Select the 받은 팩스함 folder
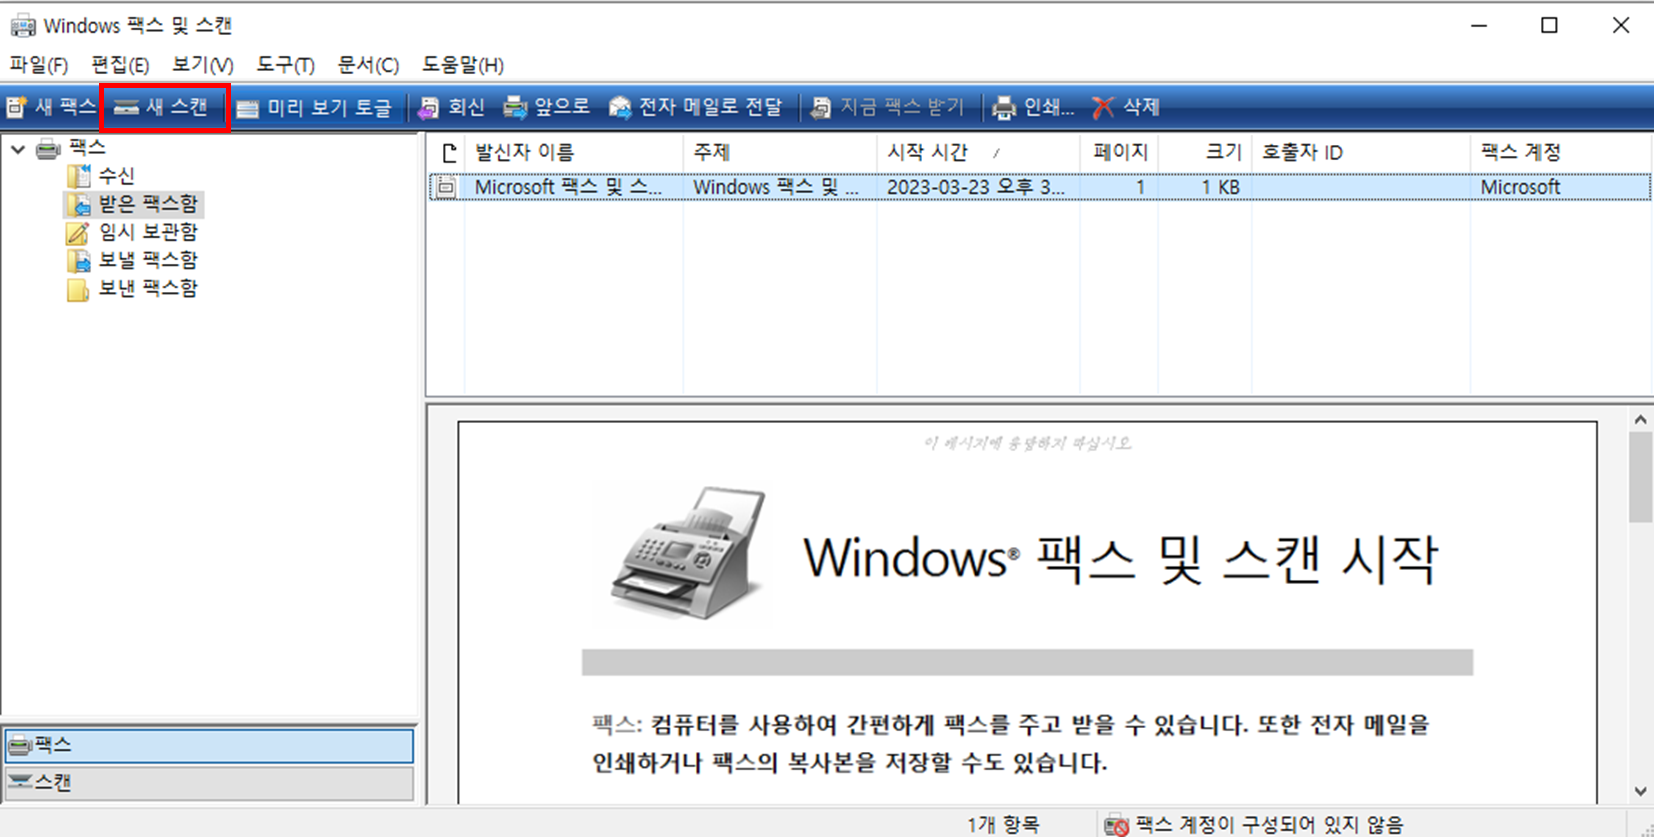Viewport: 1654px width, 837px height. pyautogui.click(x=148, y=204)
